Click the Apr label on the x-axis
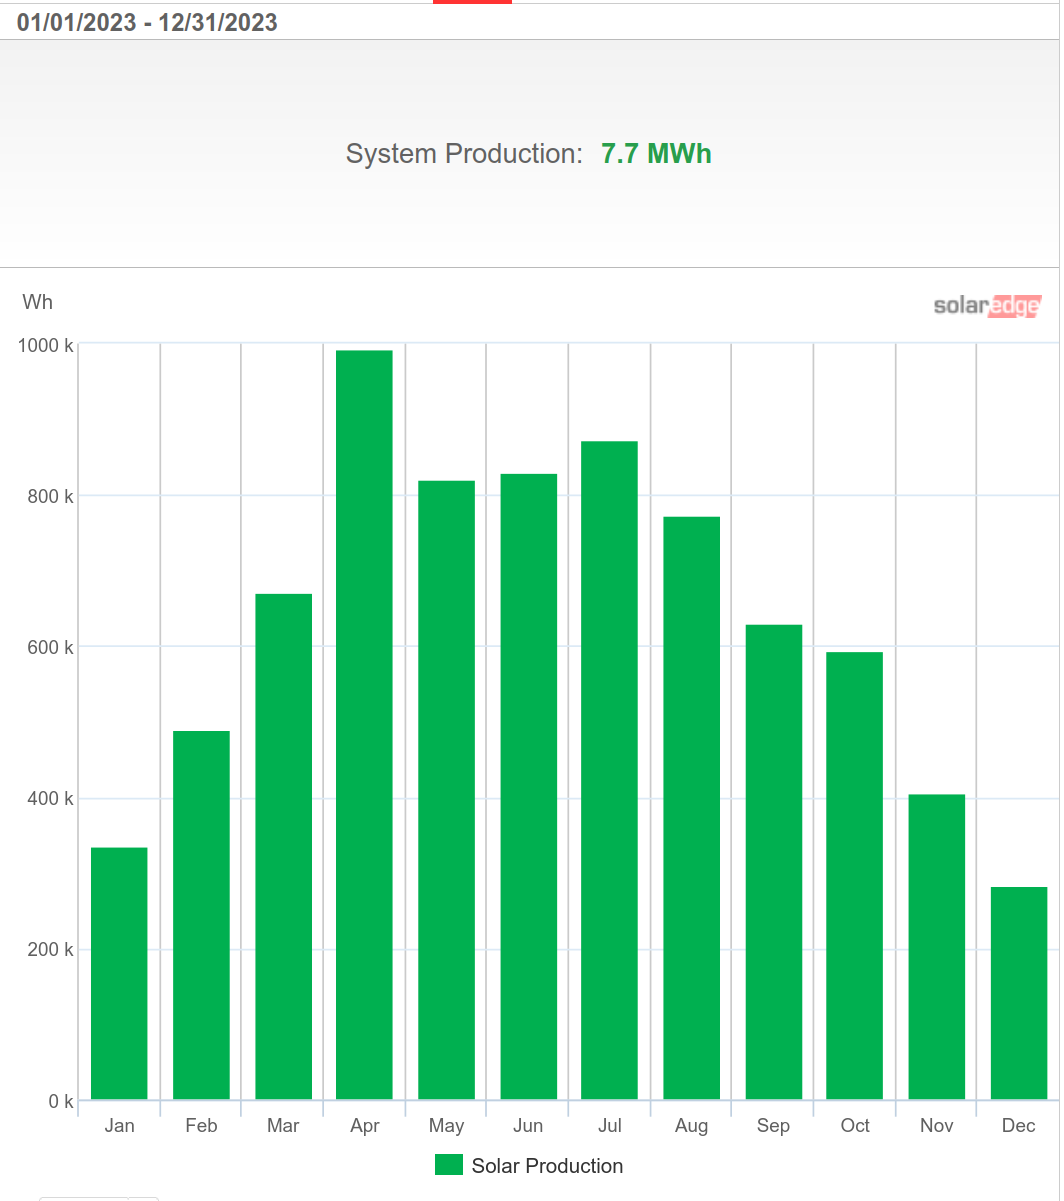Viewport: 1064px width, 1201px height. point(365,1126)
